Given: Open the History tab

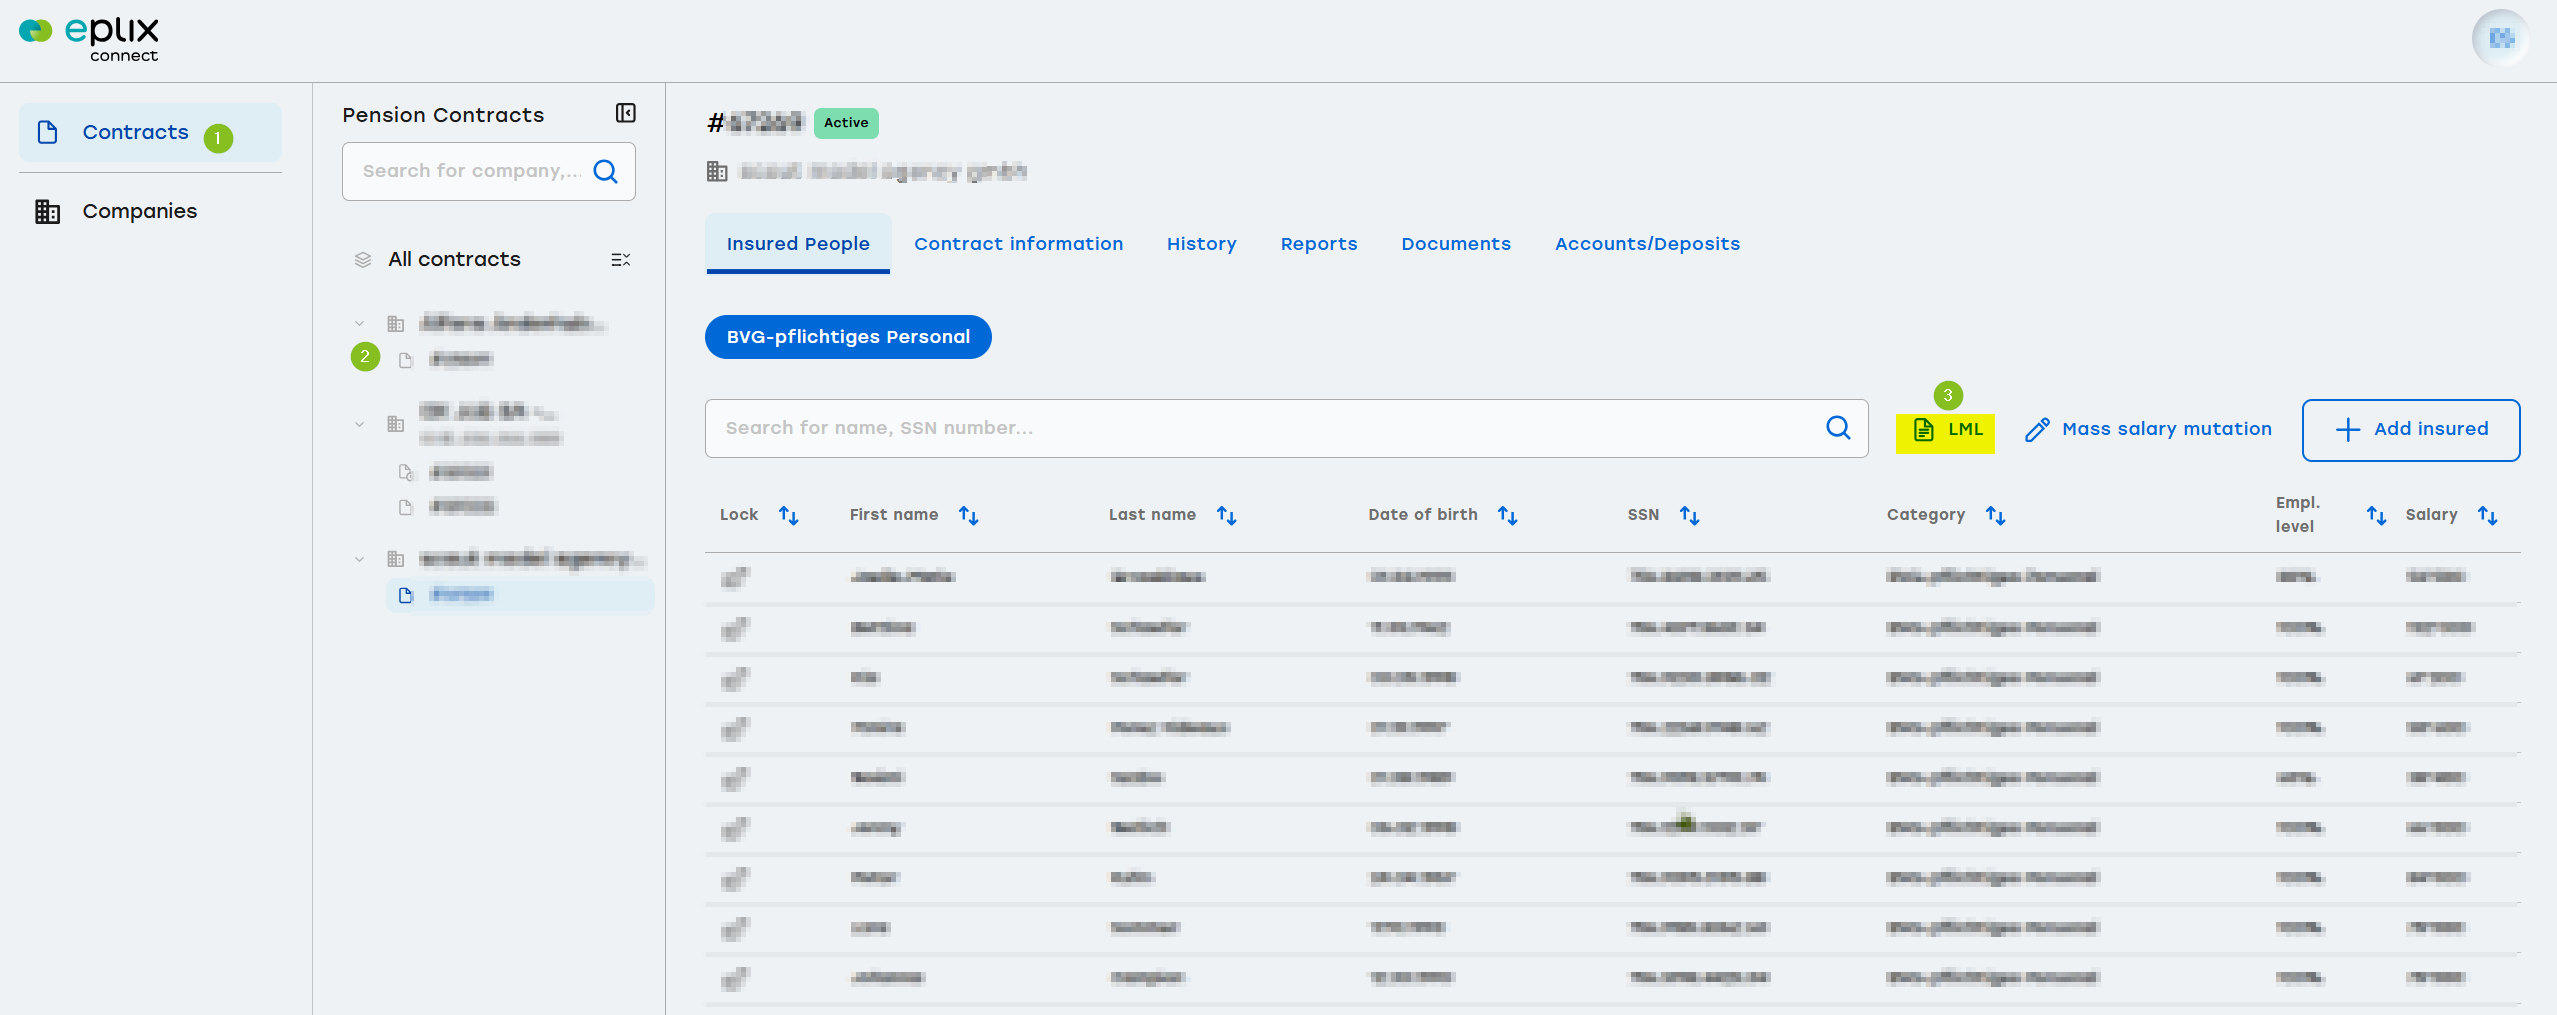Looking at the screenshot, I should tap(1202, 244).
